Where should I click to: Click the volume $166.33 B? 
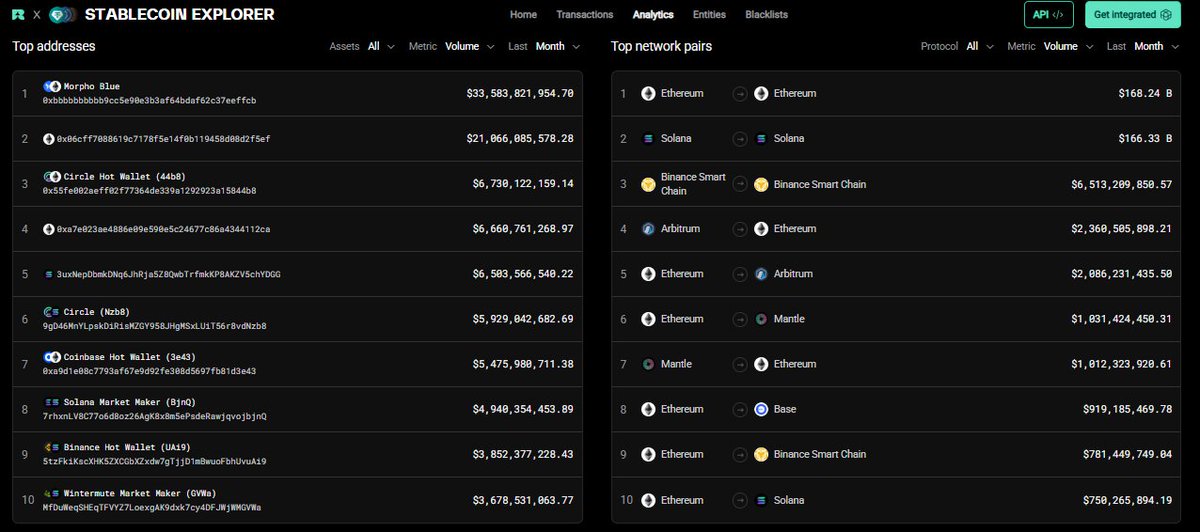[x=1145, y=139]
